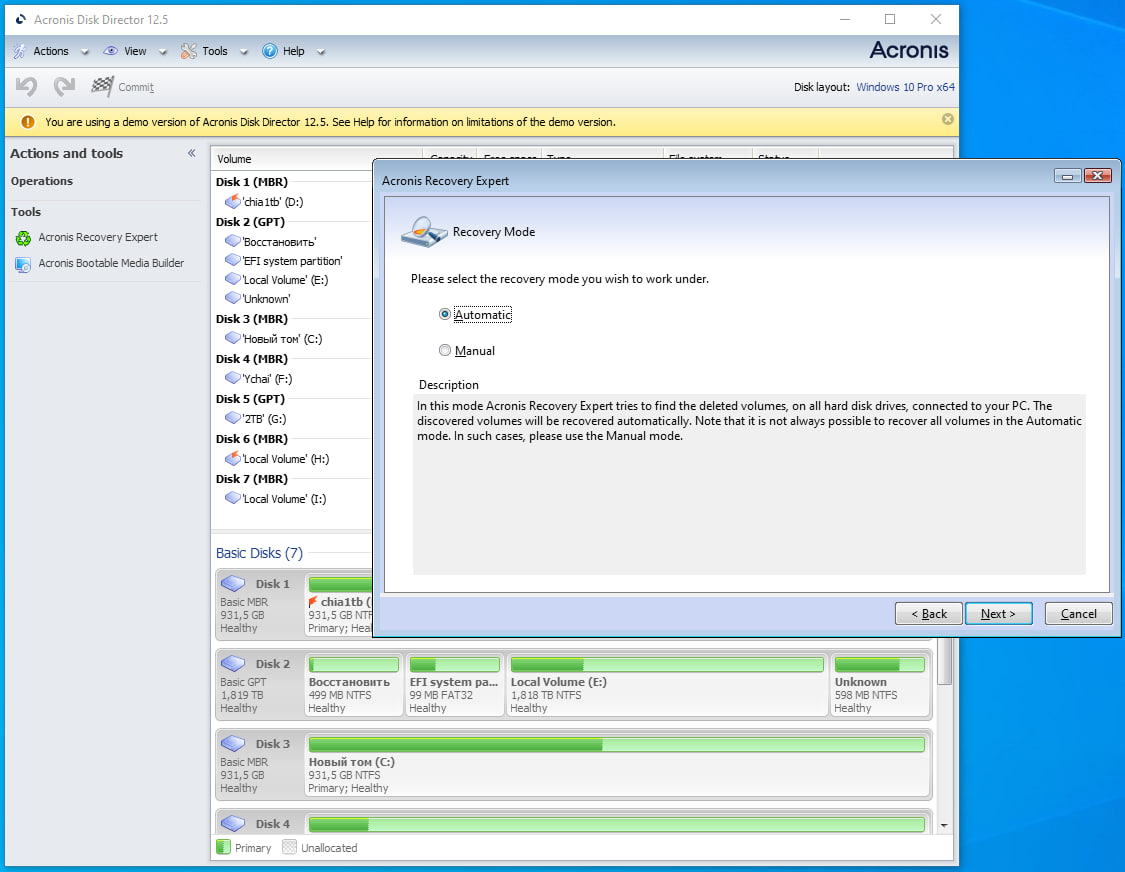Launch Acronis Recovery Expert from Tools
The image size is (1125, 872).
98,237
